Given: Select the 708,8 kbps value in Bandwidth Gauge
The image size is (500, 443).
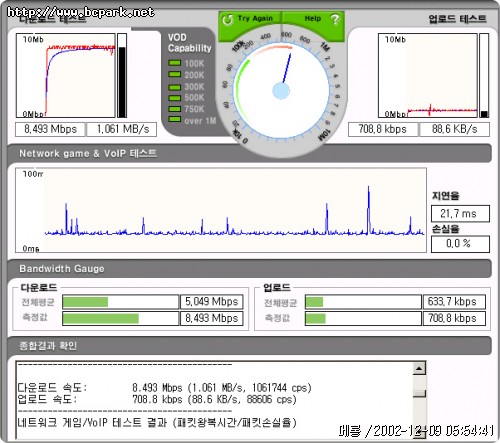Looking at the screenshot, I should pos(454,318).
